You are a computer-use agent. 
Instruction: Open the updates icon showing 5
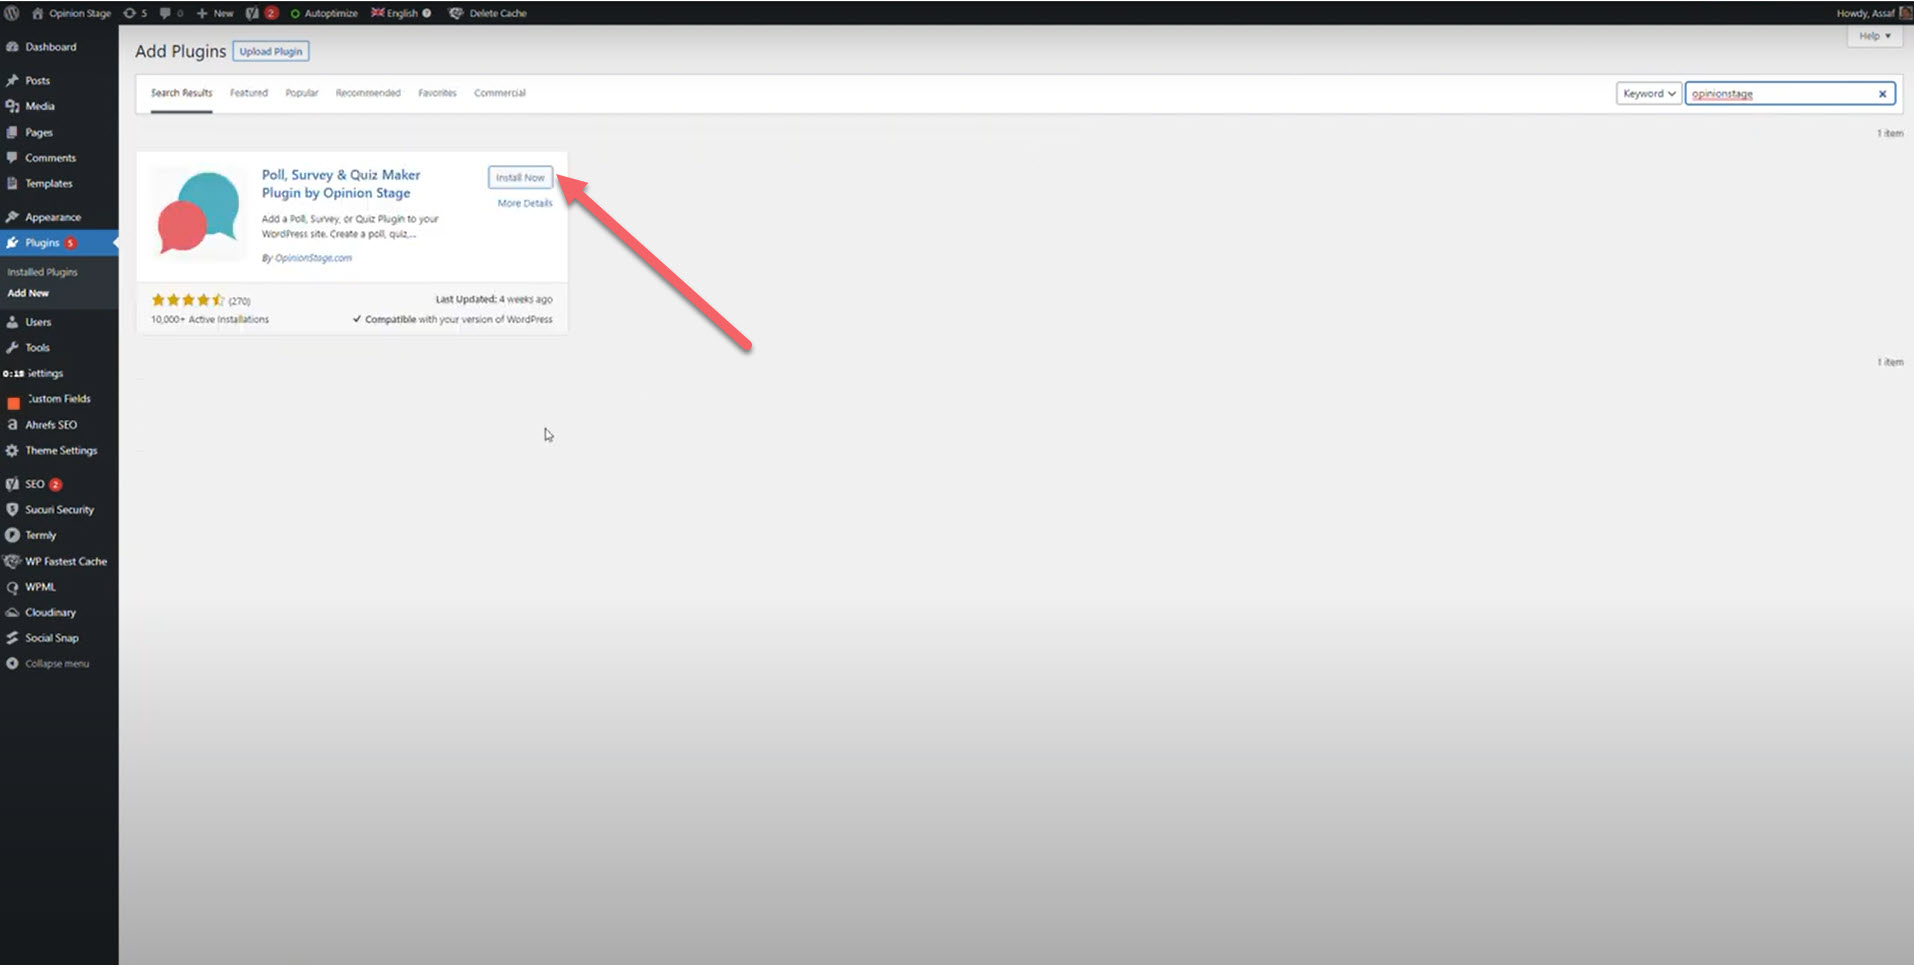[x=135, y=13]
